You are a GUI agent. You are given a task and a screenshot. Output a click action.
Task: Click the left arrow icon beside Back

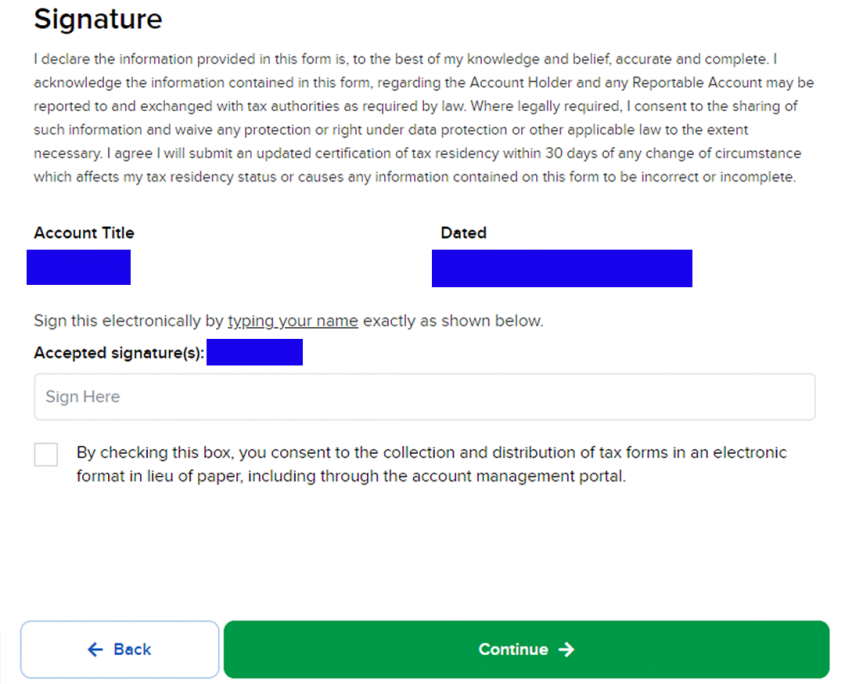click(96, 650)
